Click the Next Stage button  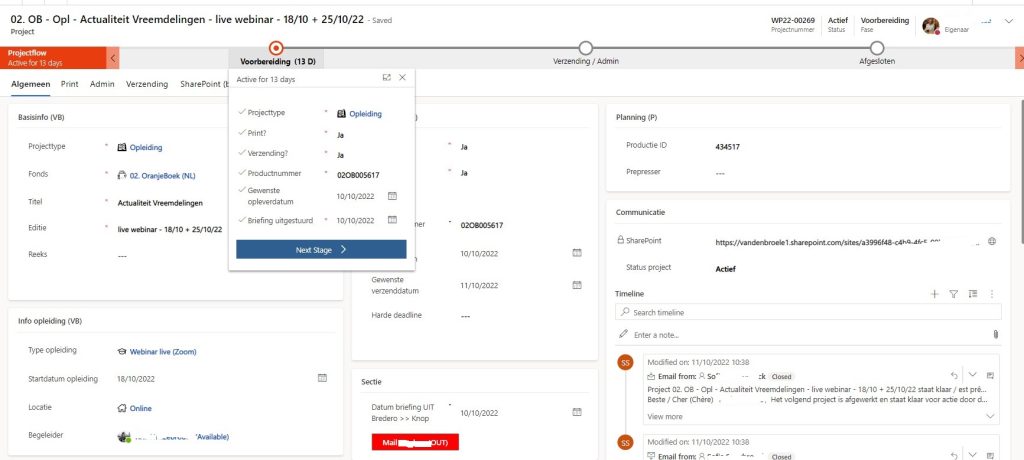click(x=321, y=250)
